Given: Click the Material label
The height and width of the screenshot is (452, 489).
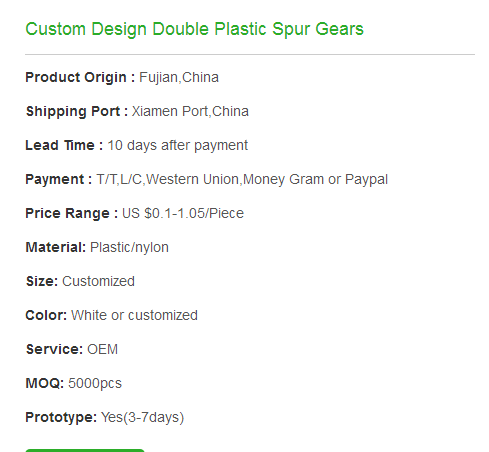Looking at the screenshot, I should (56, 248).
